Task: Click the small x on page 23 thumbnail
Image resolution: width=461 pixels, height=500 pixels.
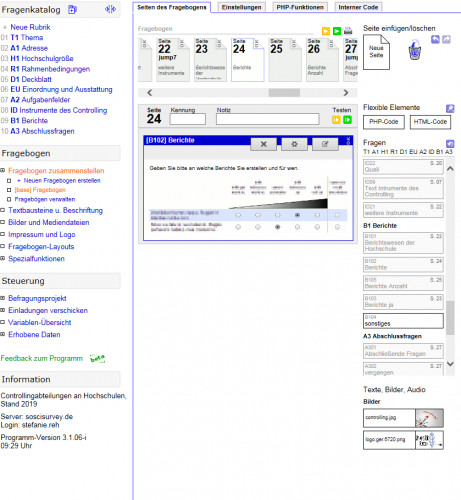Action: tap(219, 43)
